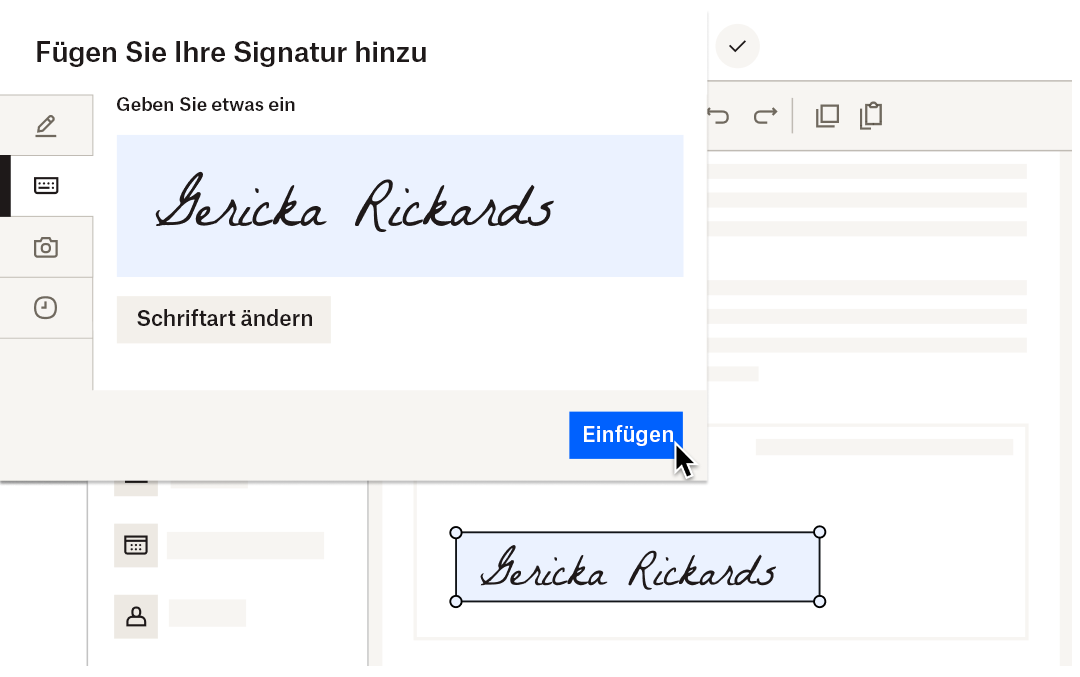Click the top-left resize handle of signature
The width and height of the screenshot is (1080, 677).
click(x=456, y=532)
